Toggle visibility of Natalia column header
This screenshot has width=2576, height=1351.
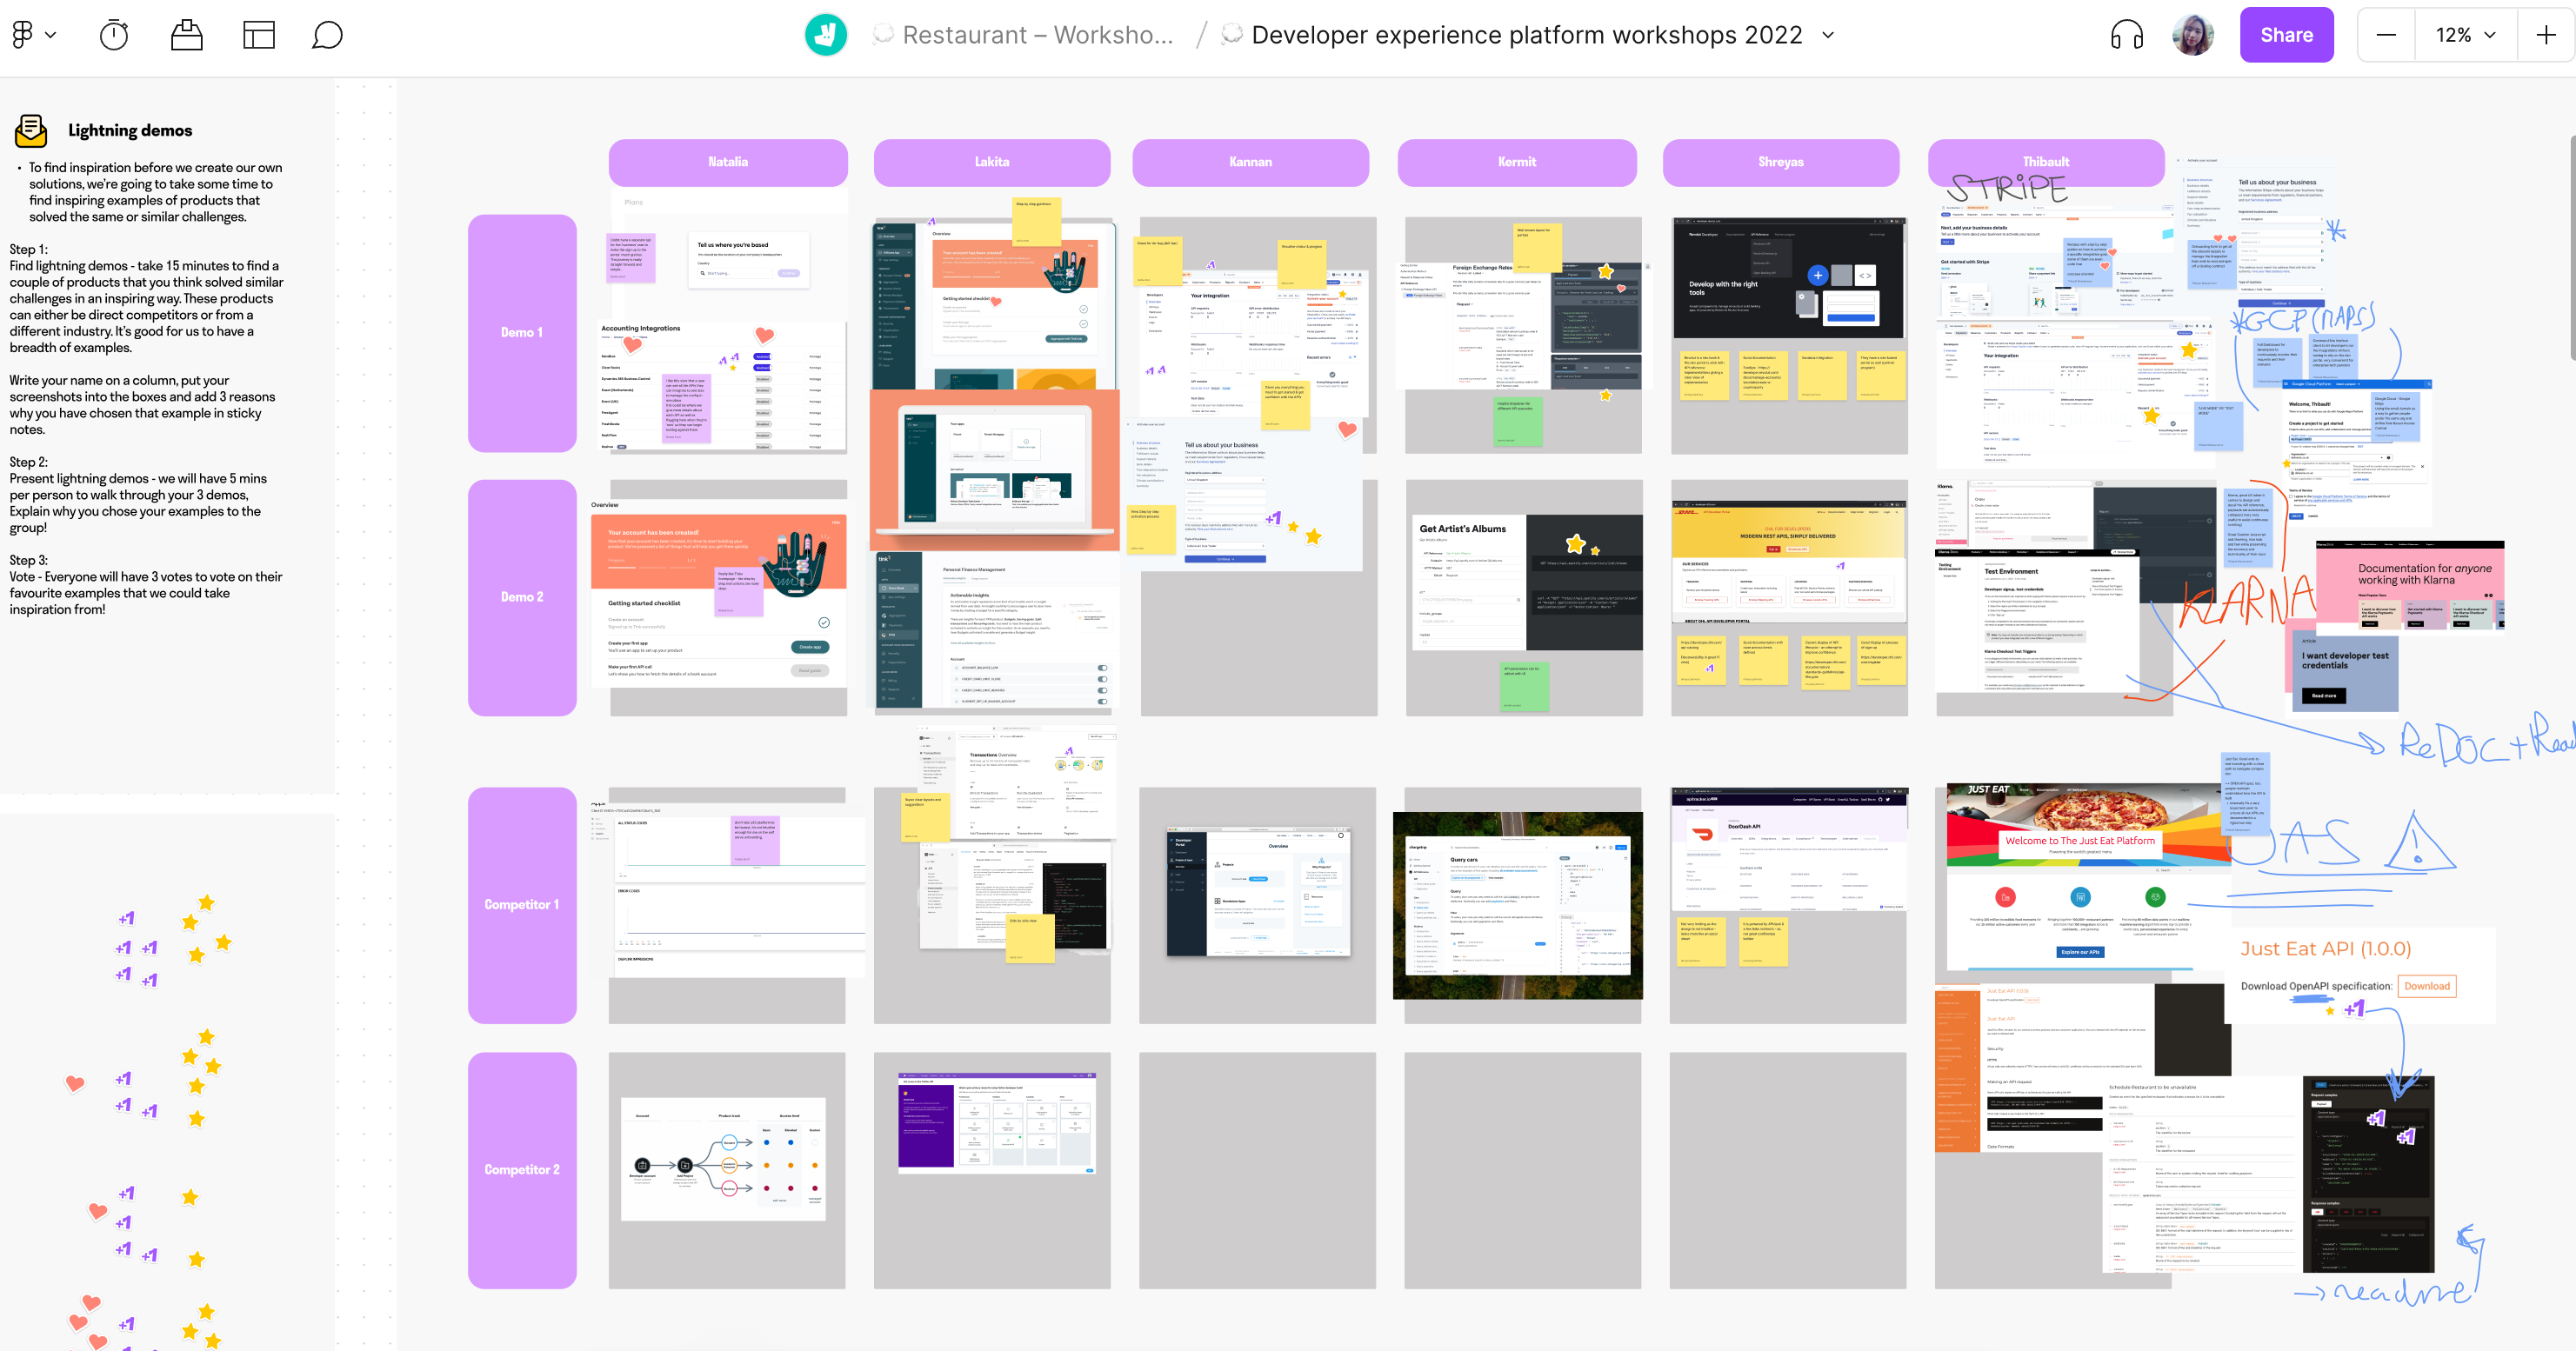coord(727,162)
